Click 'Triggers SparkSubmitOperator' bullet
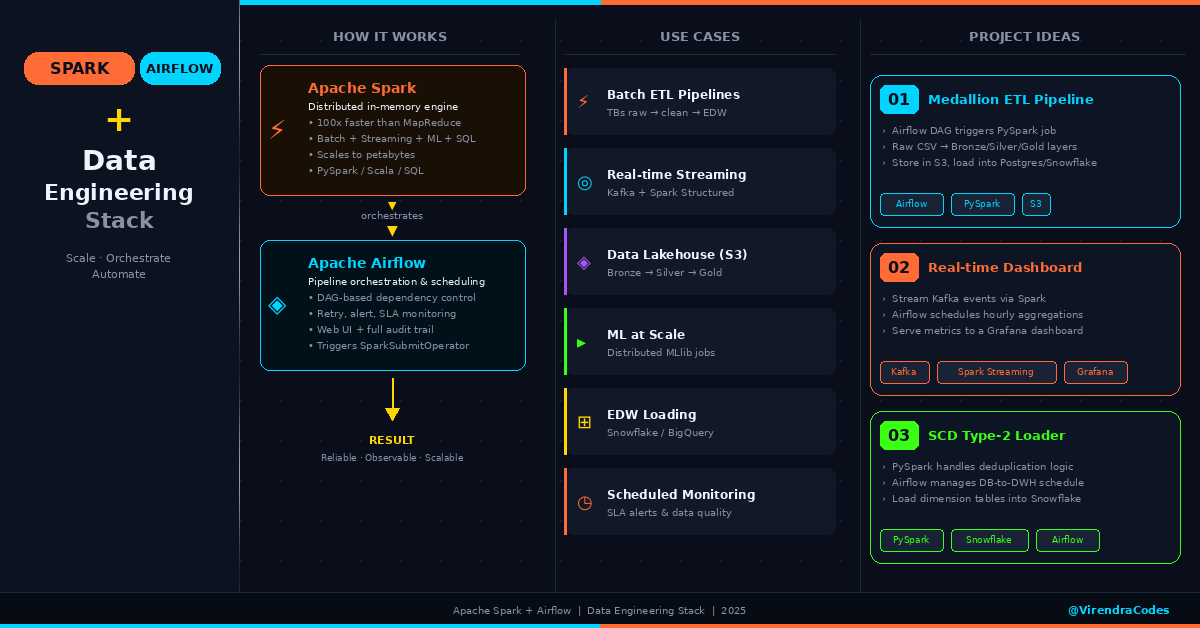Image resolution: width=1200 pixels, height=628 pixels. coord(388,345)
